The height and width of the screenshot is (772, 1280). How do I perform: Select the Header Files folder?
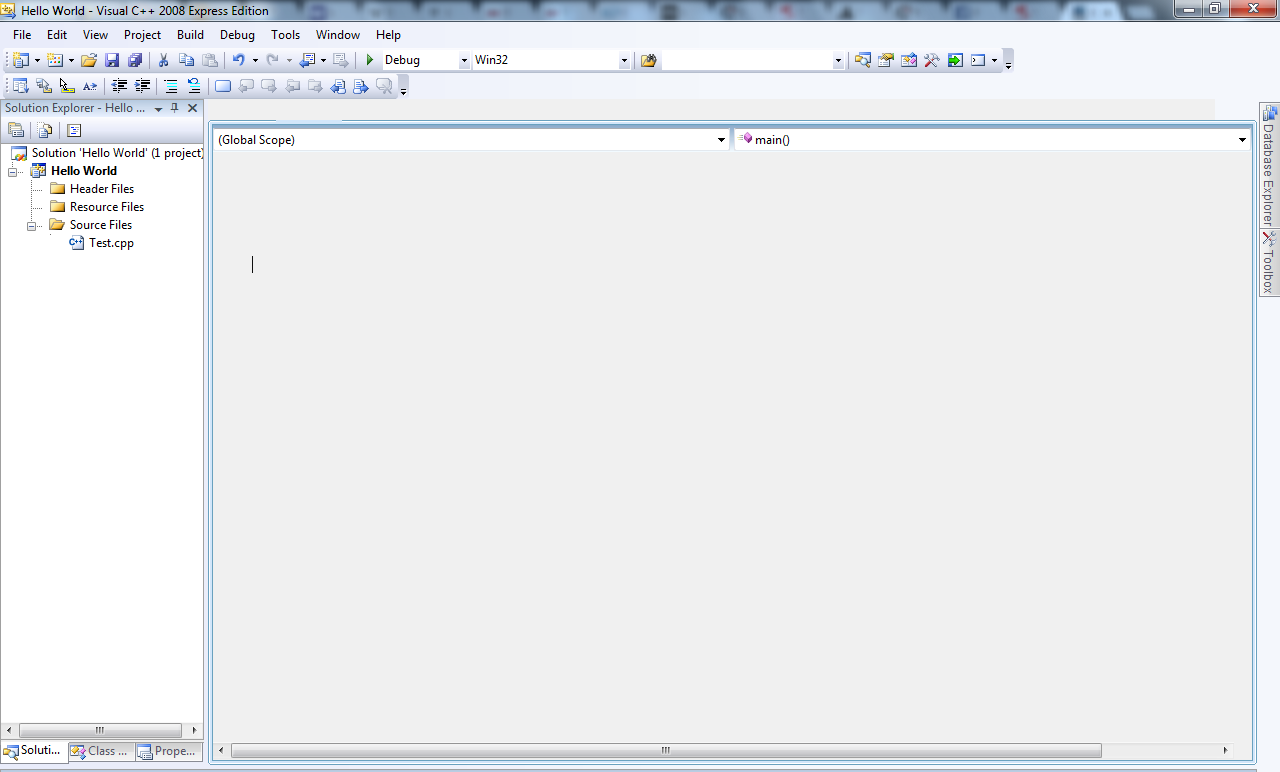point(102,189)
